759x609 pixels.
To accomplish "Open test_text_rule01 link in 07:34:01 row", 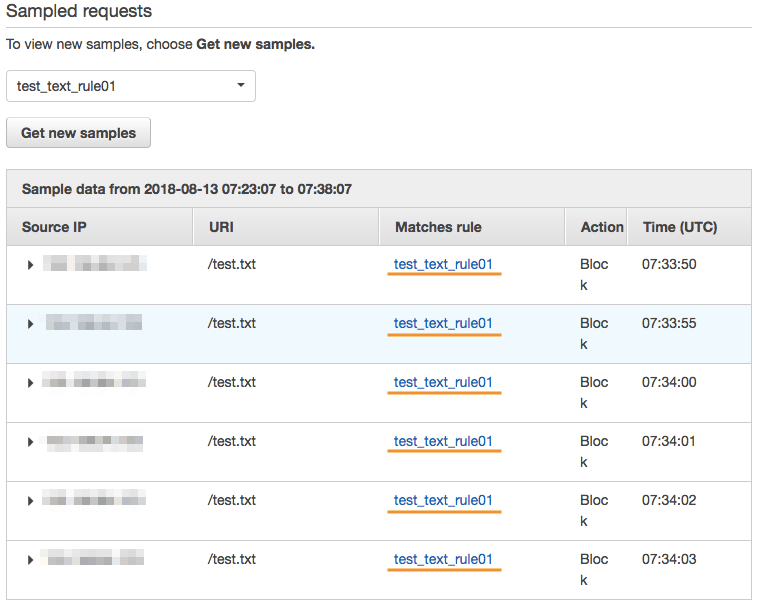I will tap(443, 442).
